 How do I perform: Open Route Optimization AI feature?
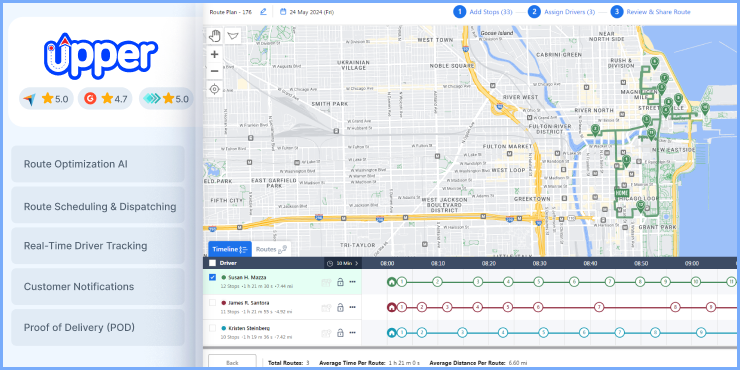98,164
